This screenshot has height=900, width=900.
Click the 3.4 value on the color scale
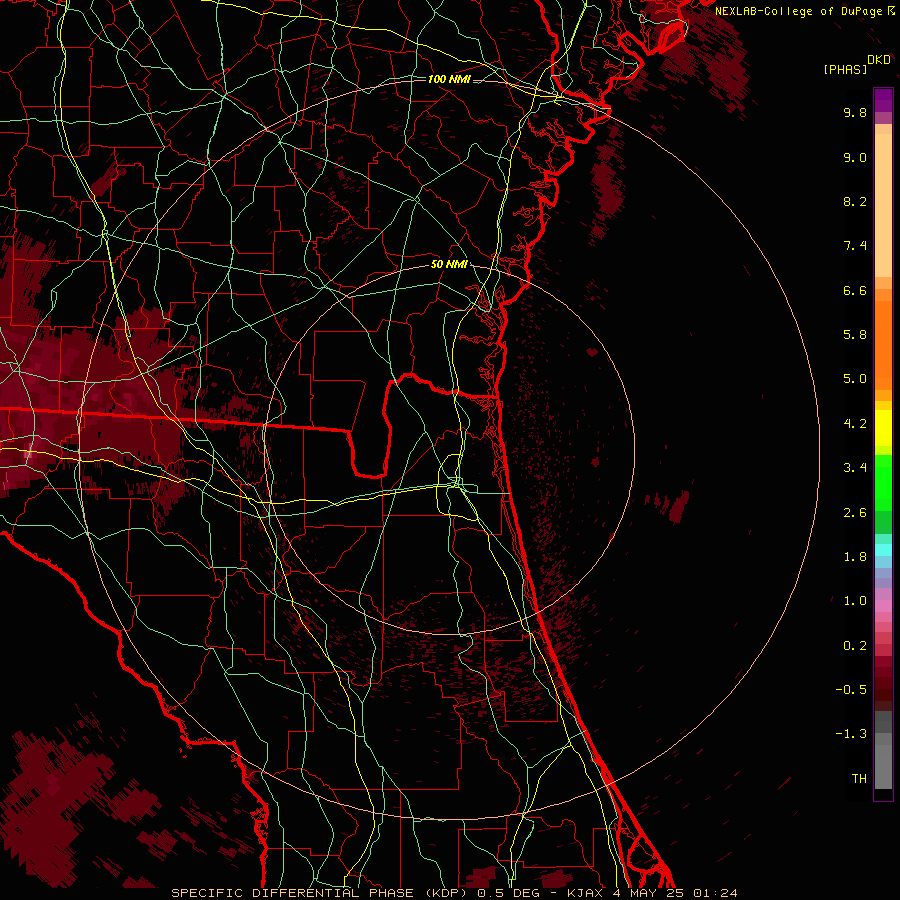coord(855,468)
